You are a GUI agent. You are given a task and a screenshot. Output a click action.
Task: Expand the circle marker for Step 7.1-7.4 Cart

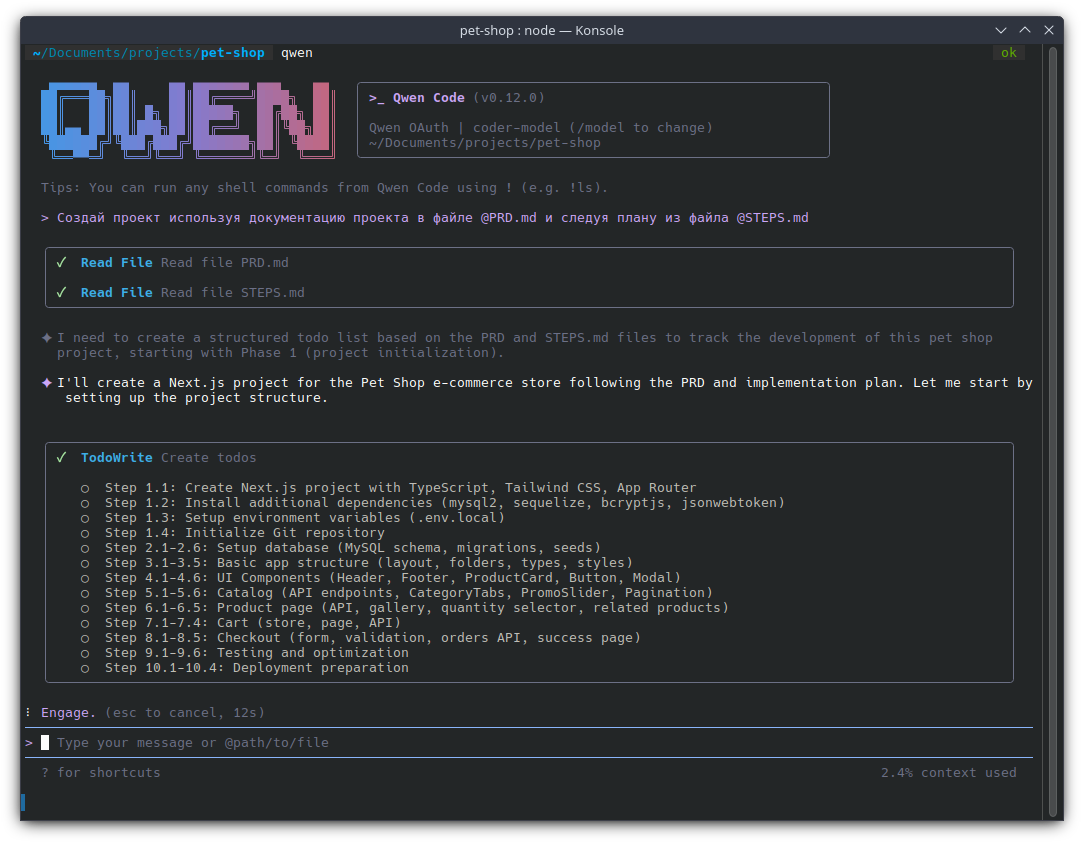(84, 622)
